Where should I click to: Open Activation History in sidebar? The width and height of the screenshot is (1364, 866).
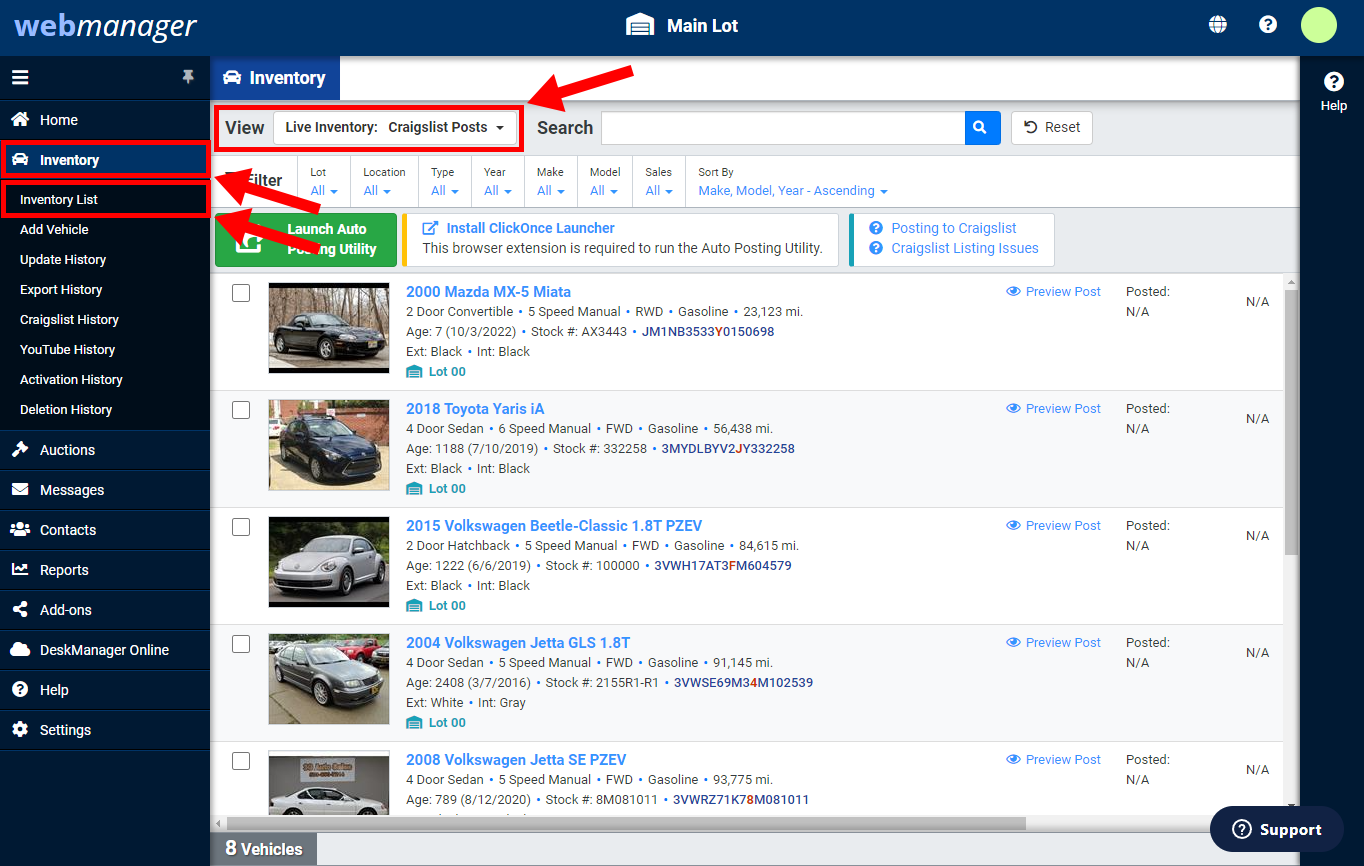click(x=71, y=379)
